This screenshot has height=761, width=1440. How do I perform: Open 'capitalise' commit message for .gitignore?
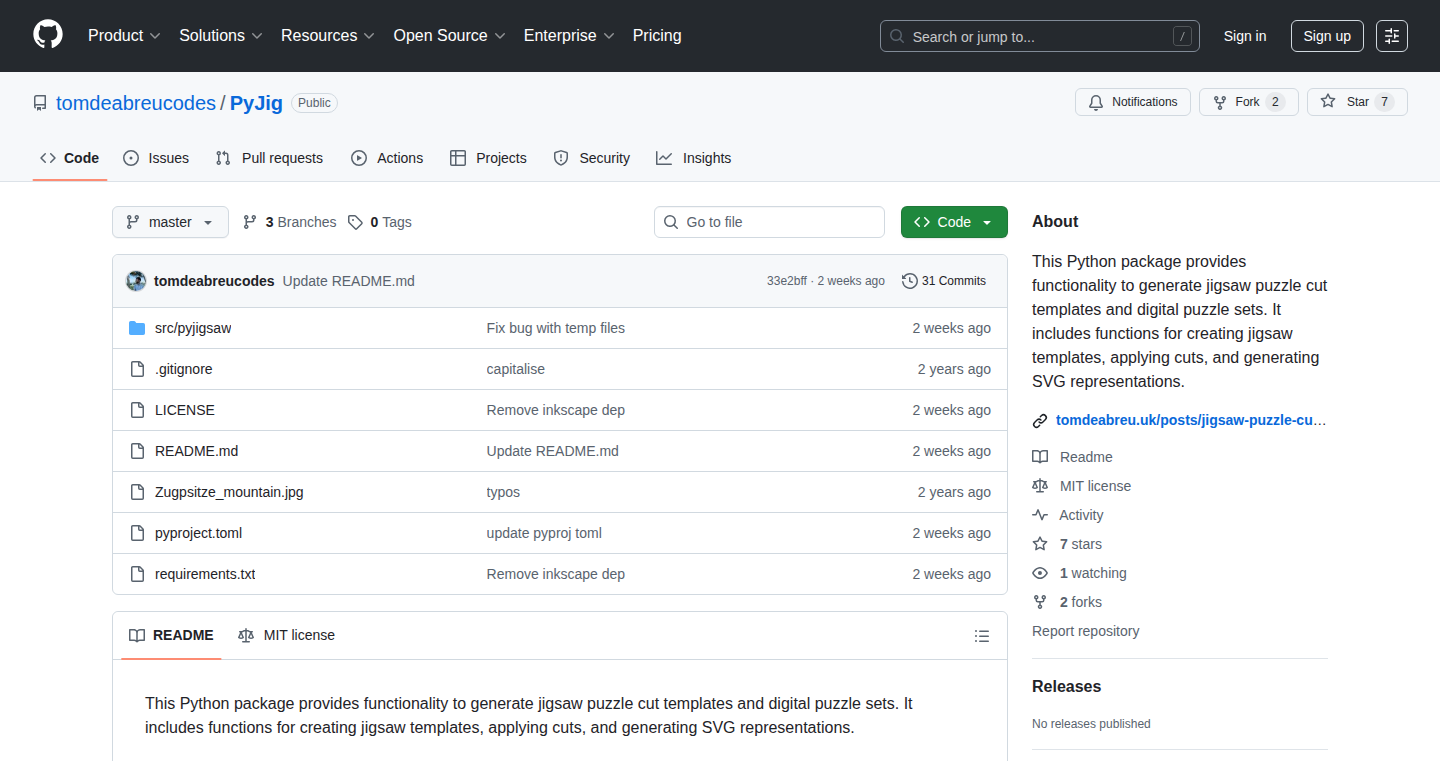click(x=516, y=369)
